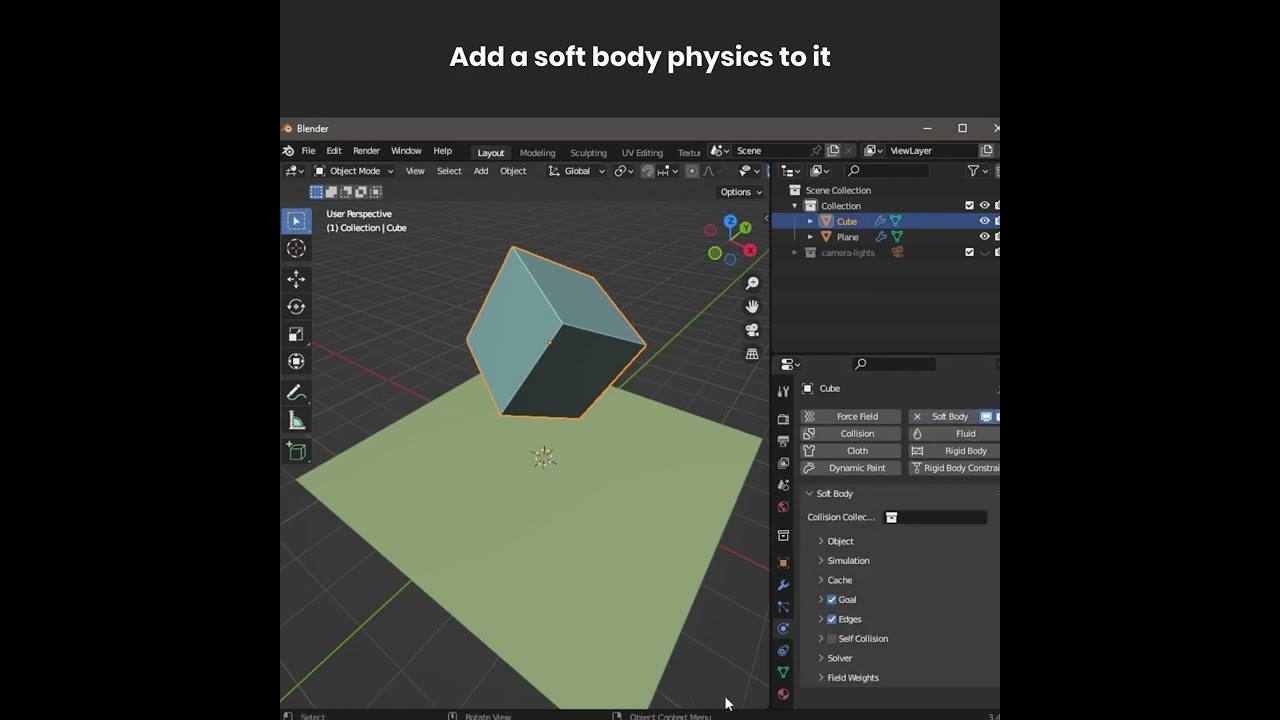
Task: Collapse the Soft Body panel
Action: (x=809, y=494)
